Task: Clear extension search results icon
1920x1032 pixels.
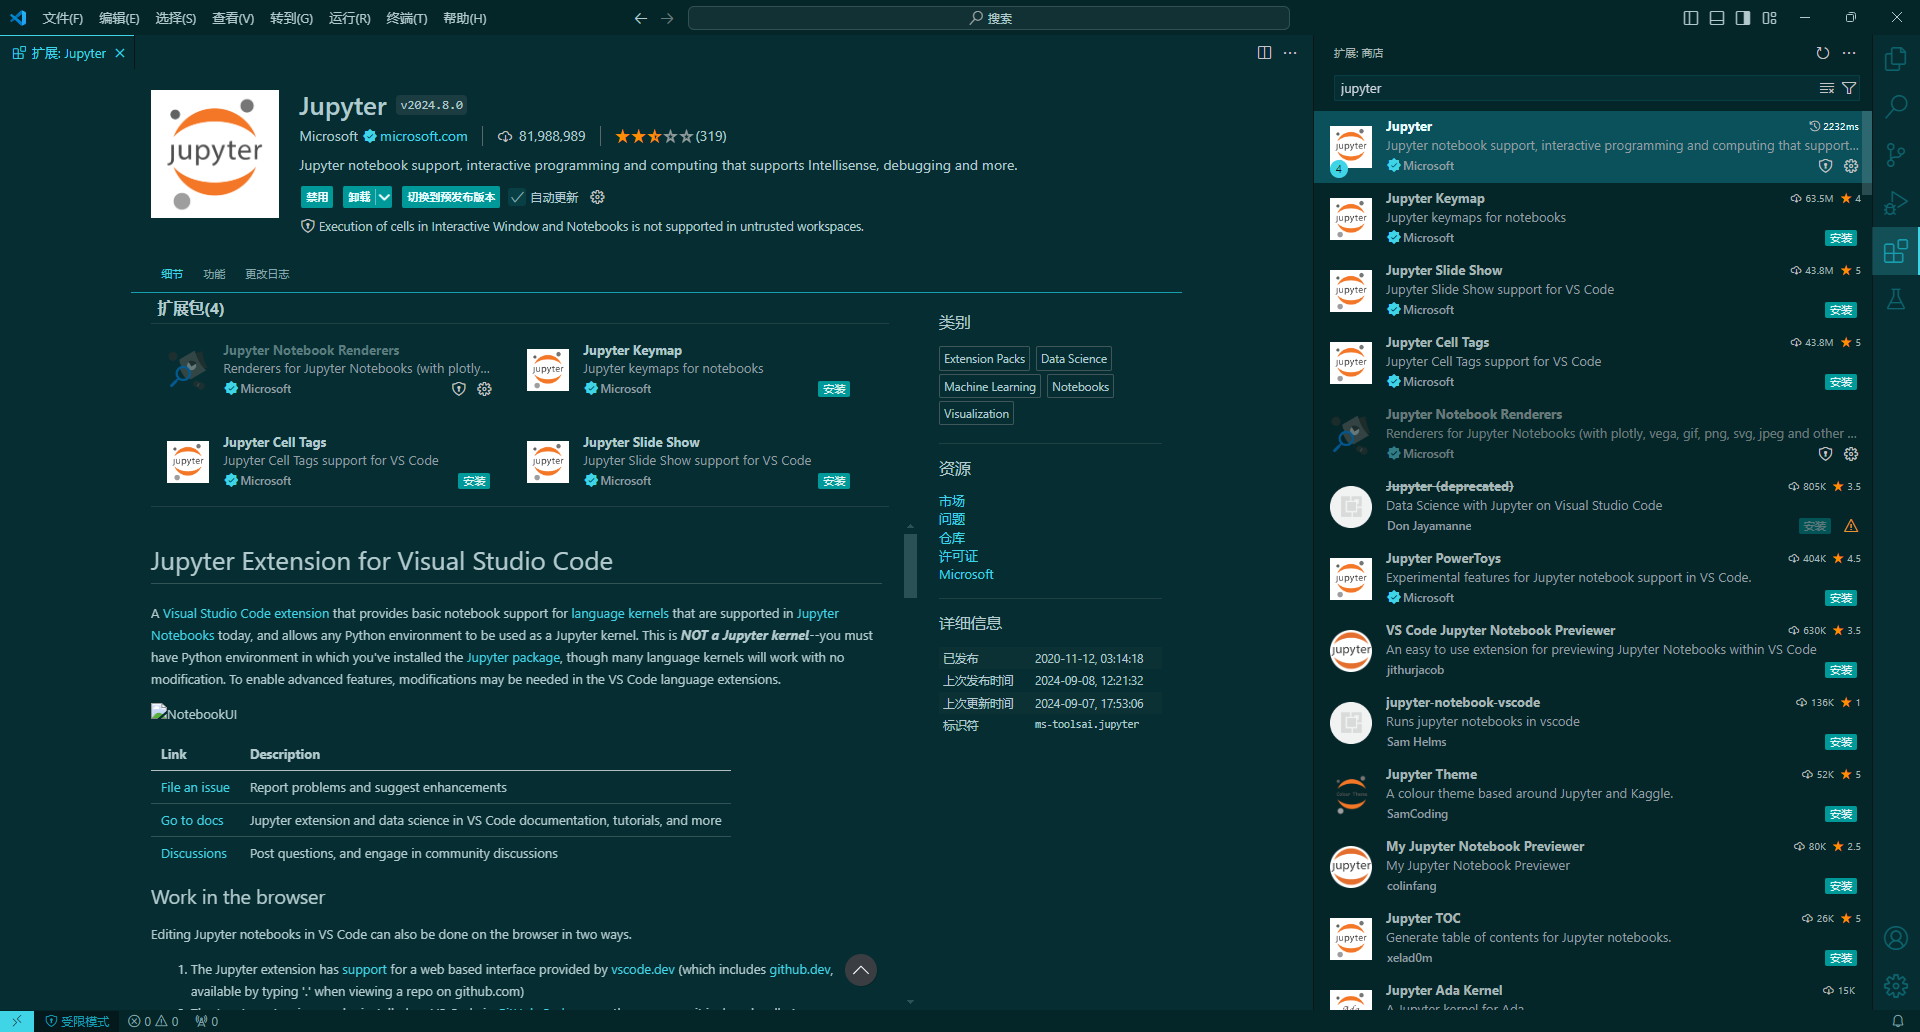Action: pyautogui.click(x=1827, y=89)
